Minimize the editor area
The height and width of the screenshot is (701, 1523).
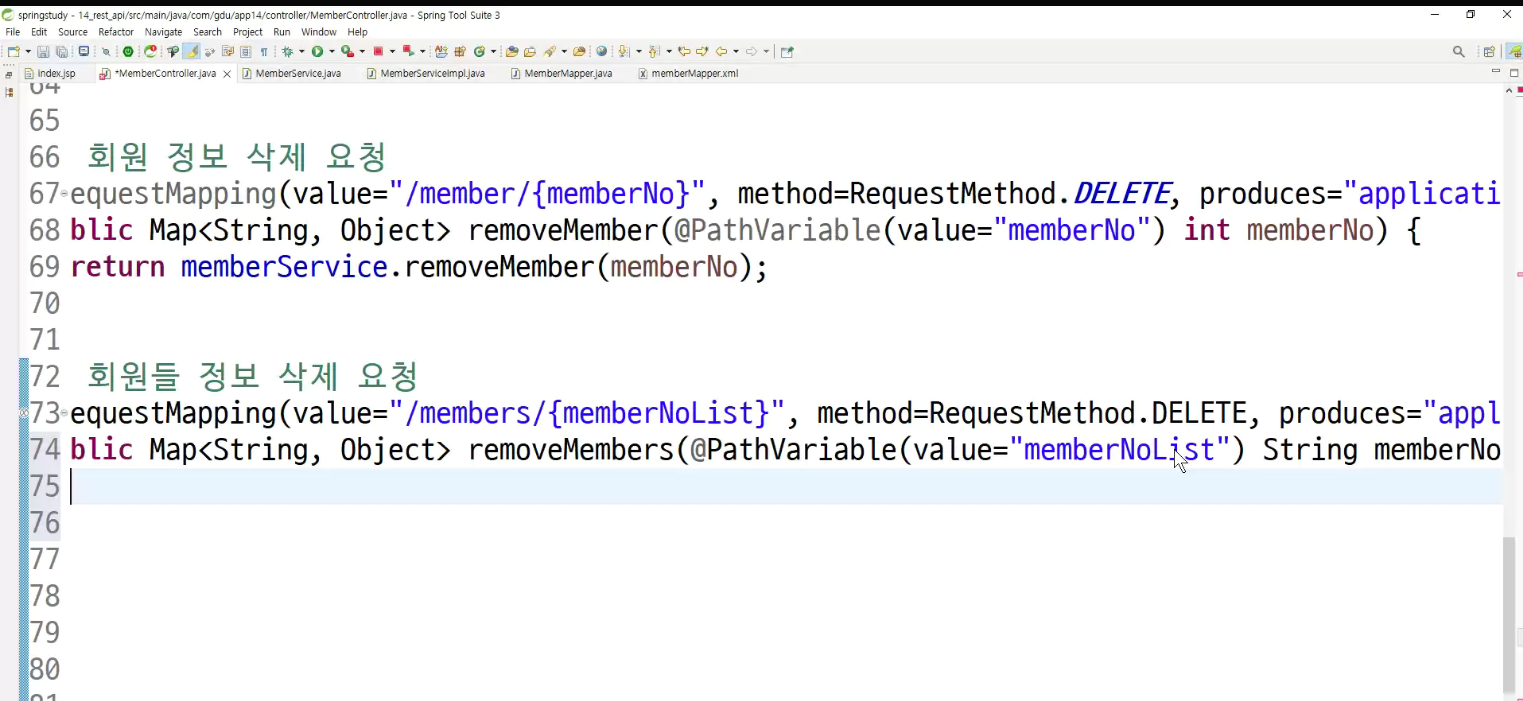pos(1496,72)
